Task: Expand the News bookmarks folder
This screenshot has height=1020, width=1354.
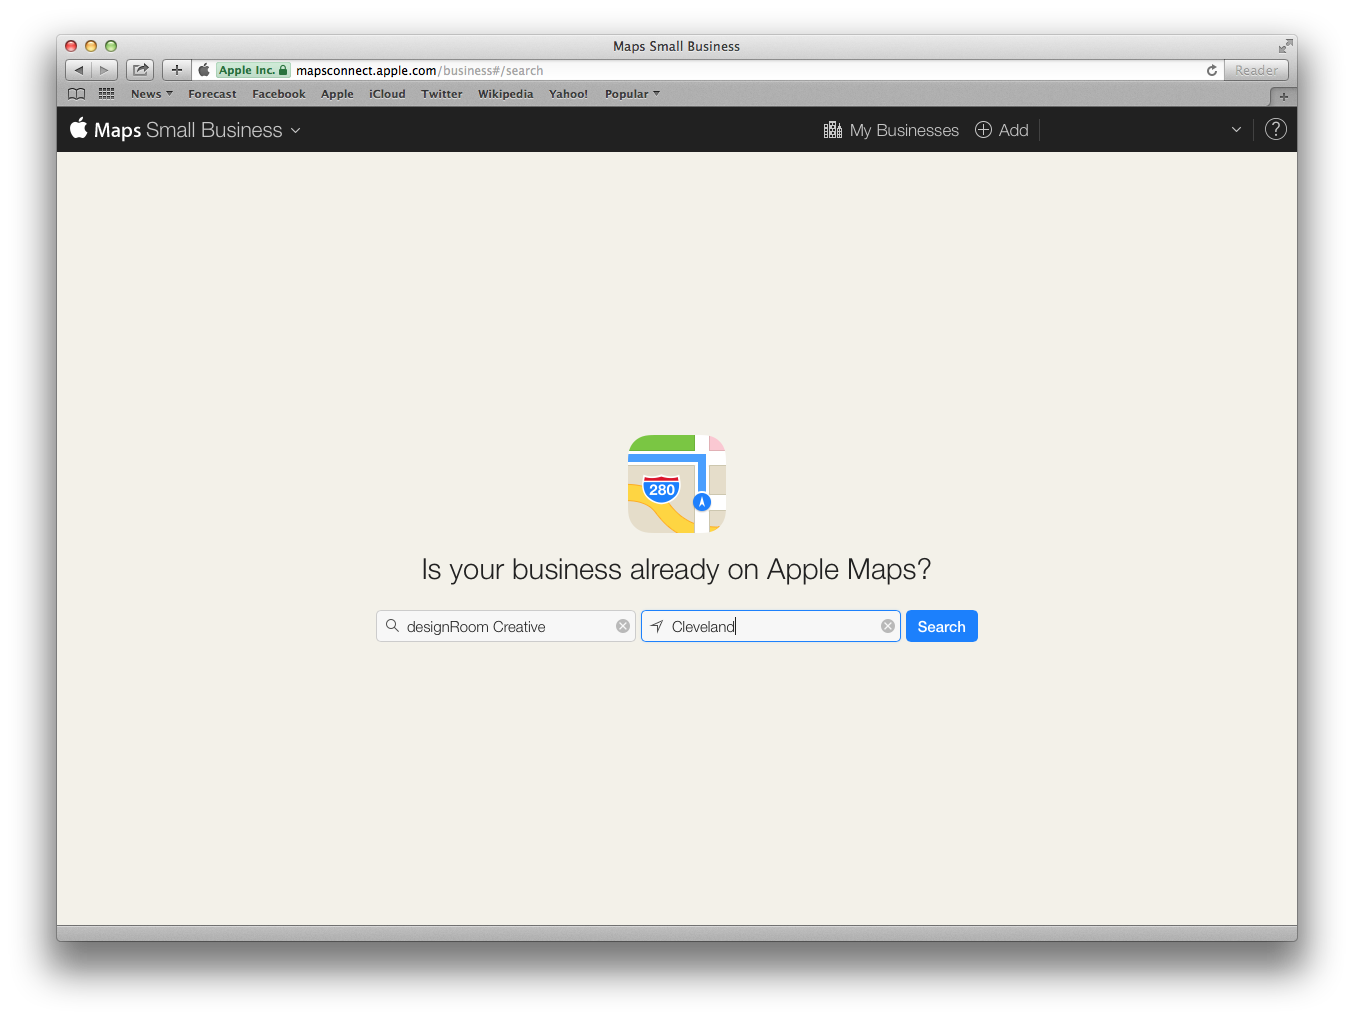Action: click(152, 94)
